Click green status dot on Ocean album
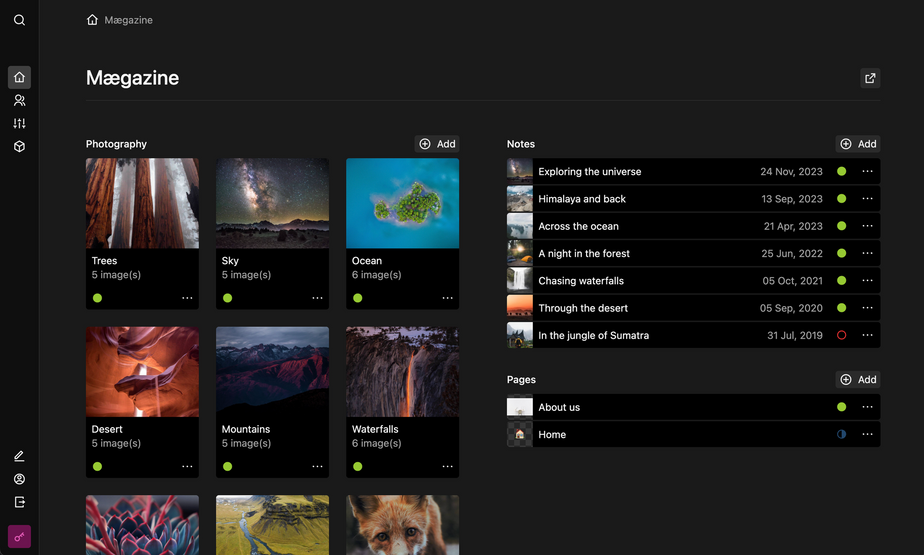Screen dimensions: 924x555 [x=358, y=298]
